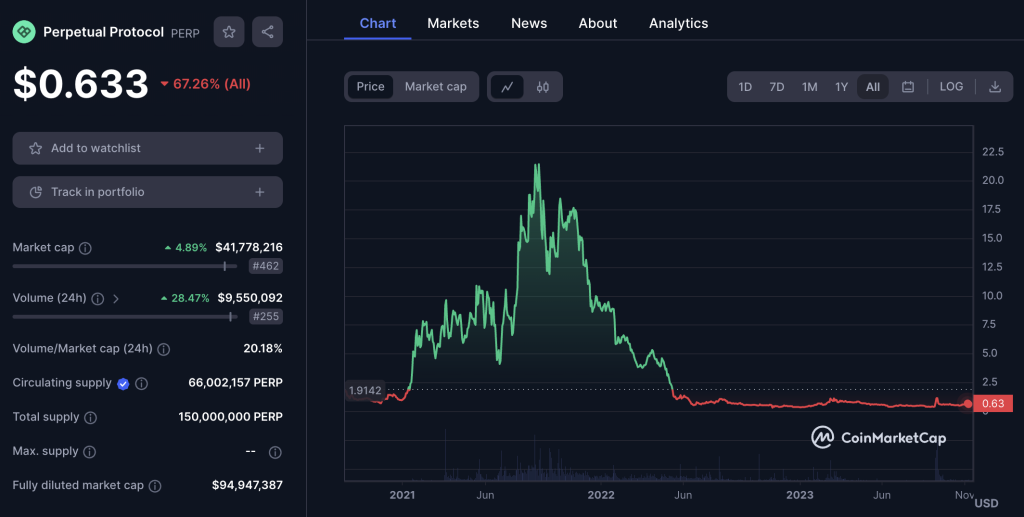Select the 1M time range
This screenshot has height=517, width=1024.
(810, 87)
